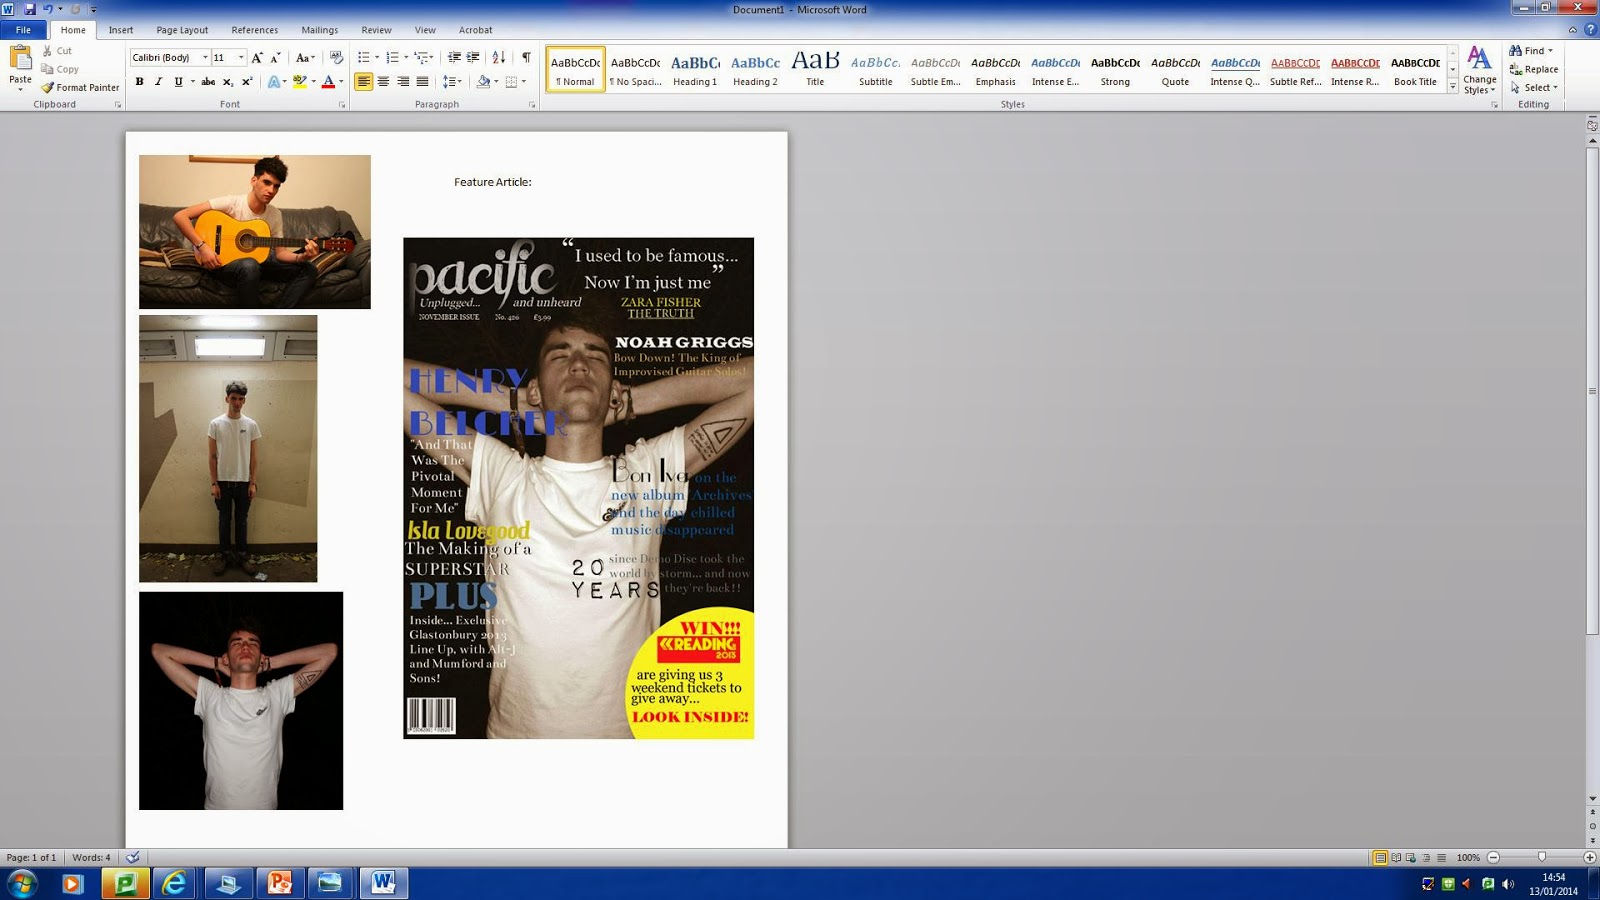
Task: Open the Change Styles options
Action: pyautogui.click(x=1478, y=70)
